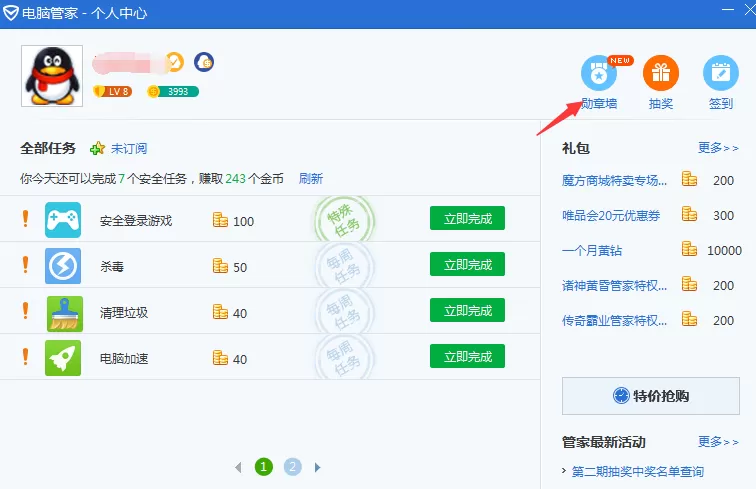
Task: Click 清理垃圾 task name
Action: pos(124,313)
